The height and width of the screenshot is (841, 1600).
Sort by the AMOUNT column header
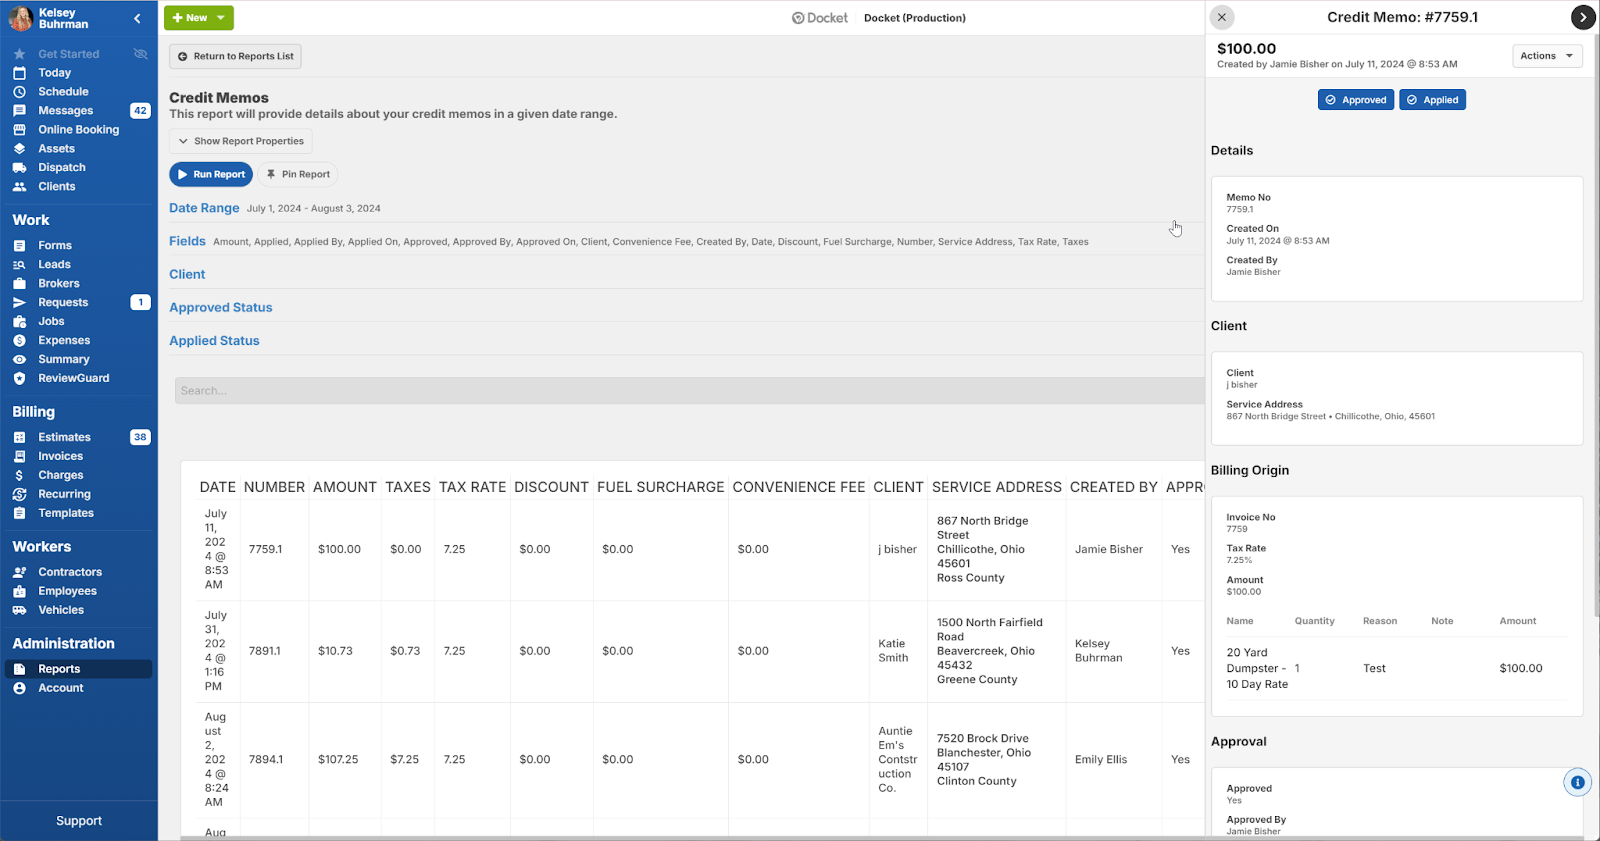click(345, 487)
